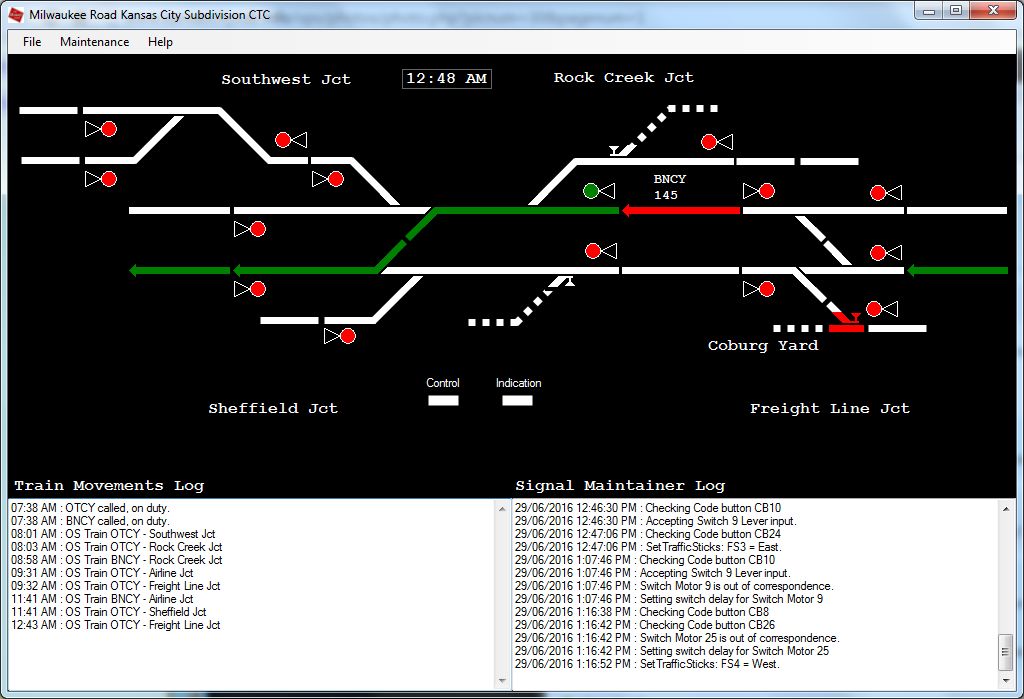Viewport: 1024px width, 699px height.
Task: Open the Maintenance menu
Action: point(95,42)
